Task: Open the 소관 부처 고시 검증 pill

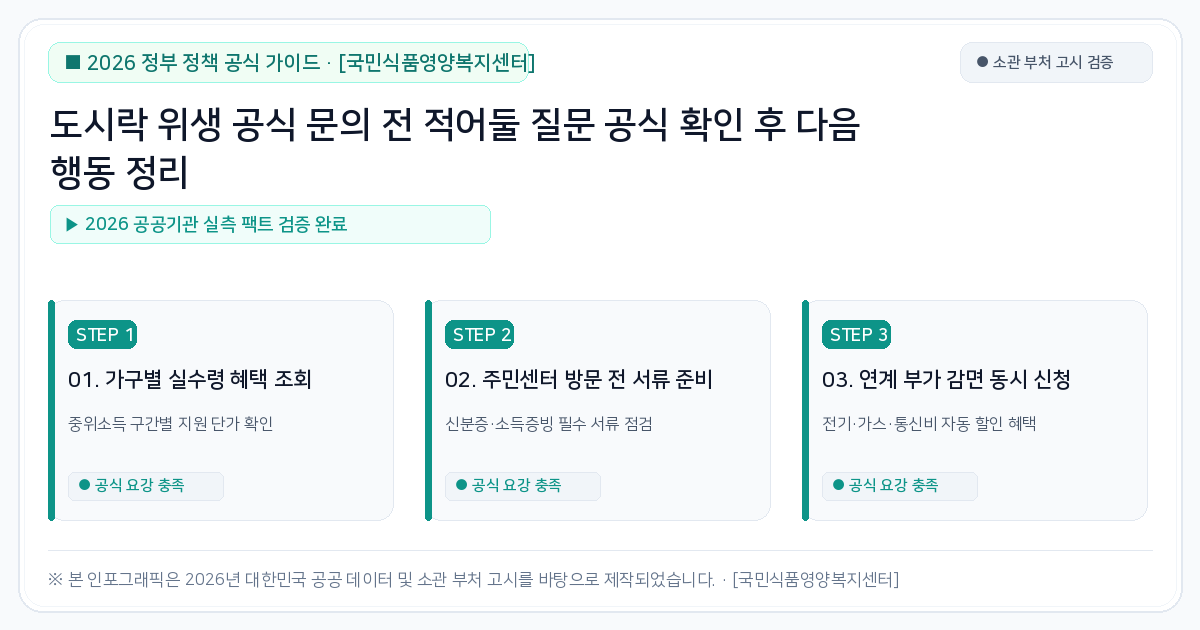Action: (1056, 62)
